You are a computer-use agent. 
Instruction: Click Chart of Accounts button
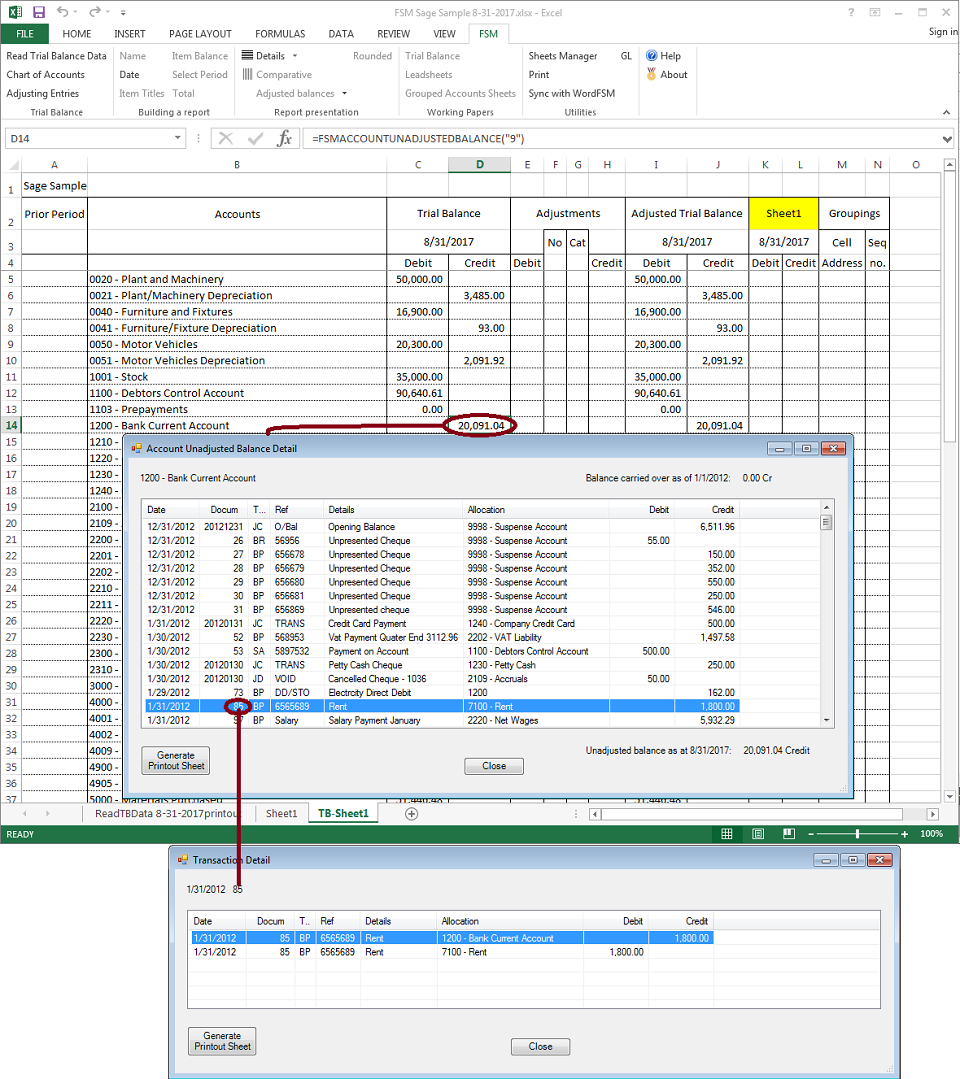[x=45, y=74]
